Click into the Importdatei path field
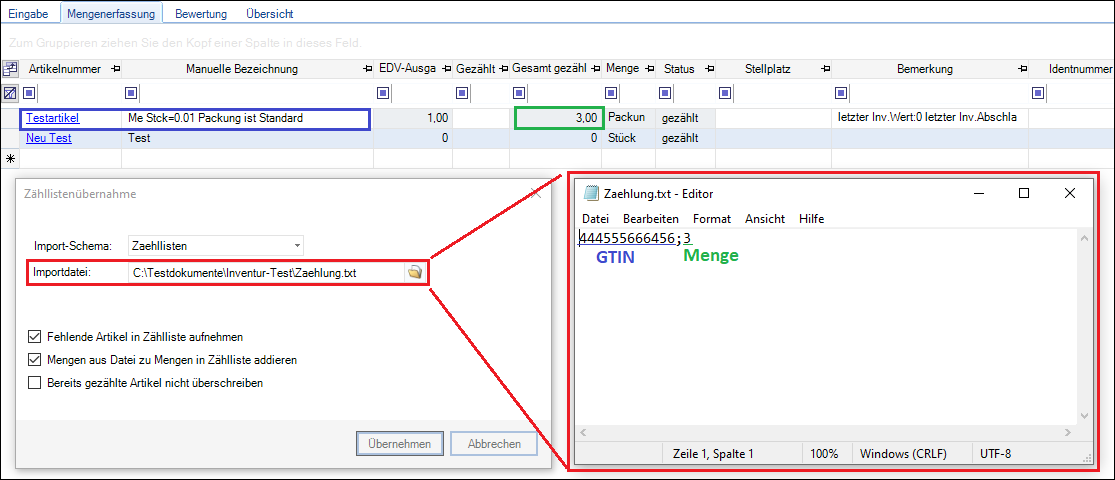The image size is (1115, 480). pos(265,272)
